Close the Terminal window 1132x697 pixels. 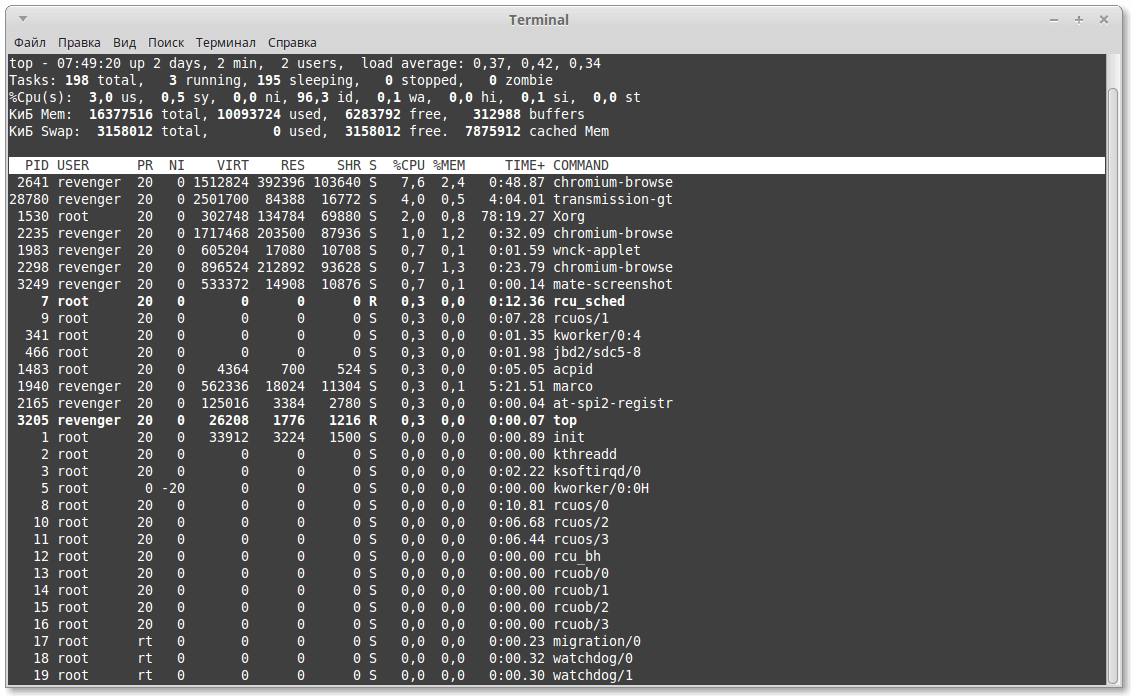(1104, 20)
